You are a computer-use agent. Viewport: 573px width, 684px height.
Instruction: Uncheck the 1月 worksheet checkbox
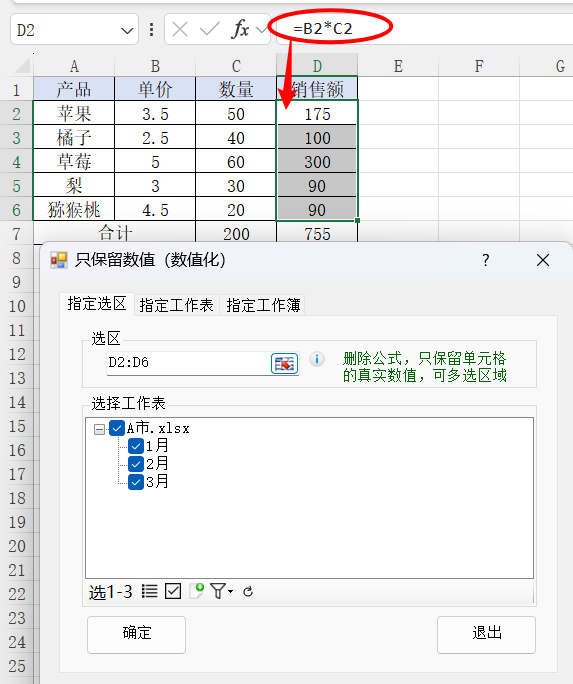tap(136, 446)
